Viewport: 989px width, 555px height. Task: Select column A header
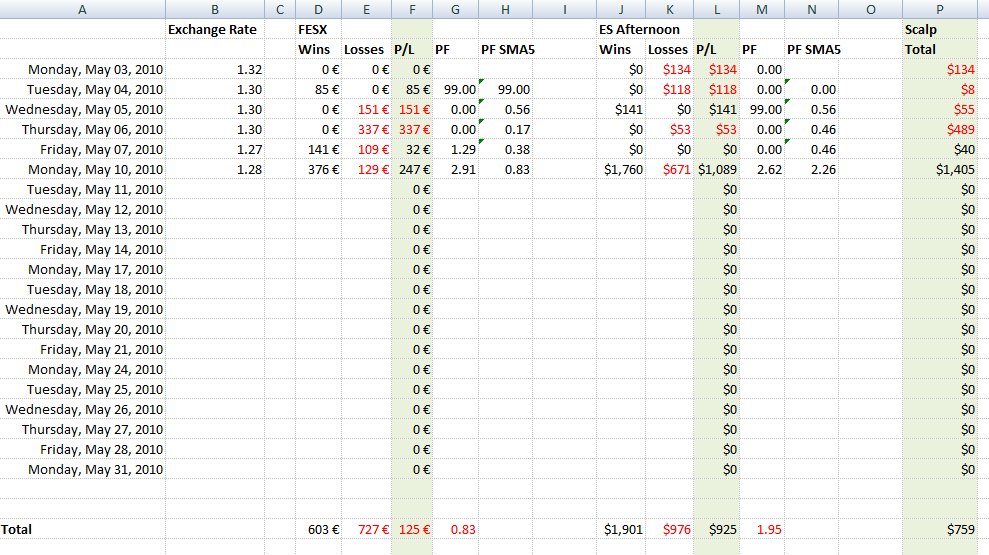[x=83, y=9]
